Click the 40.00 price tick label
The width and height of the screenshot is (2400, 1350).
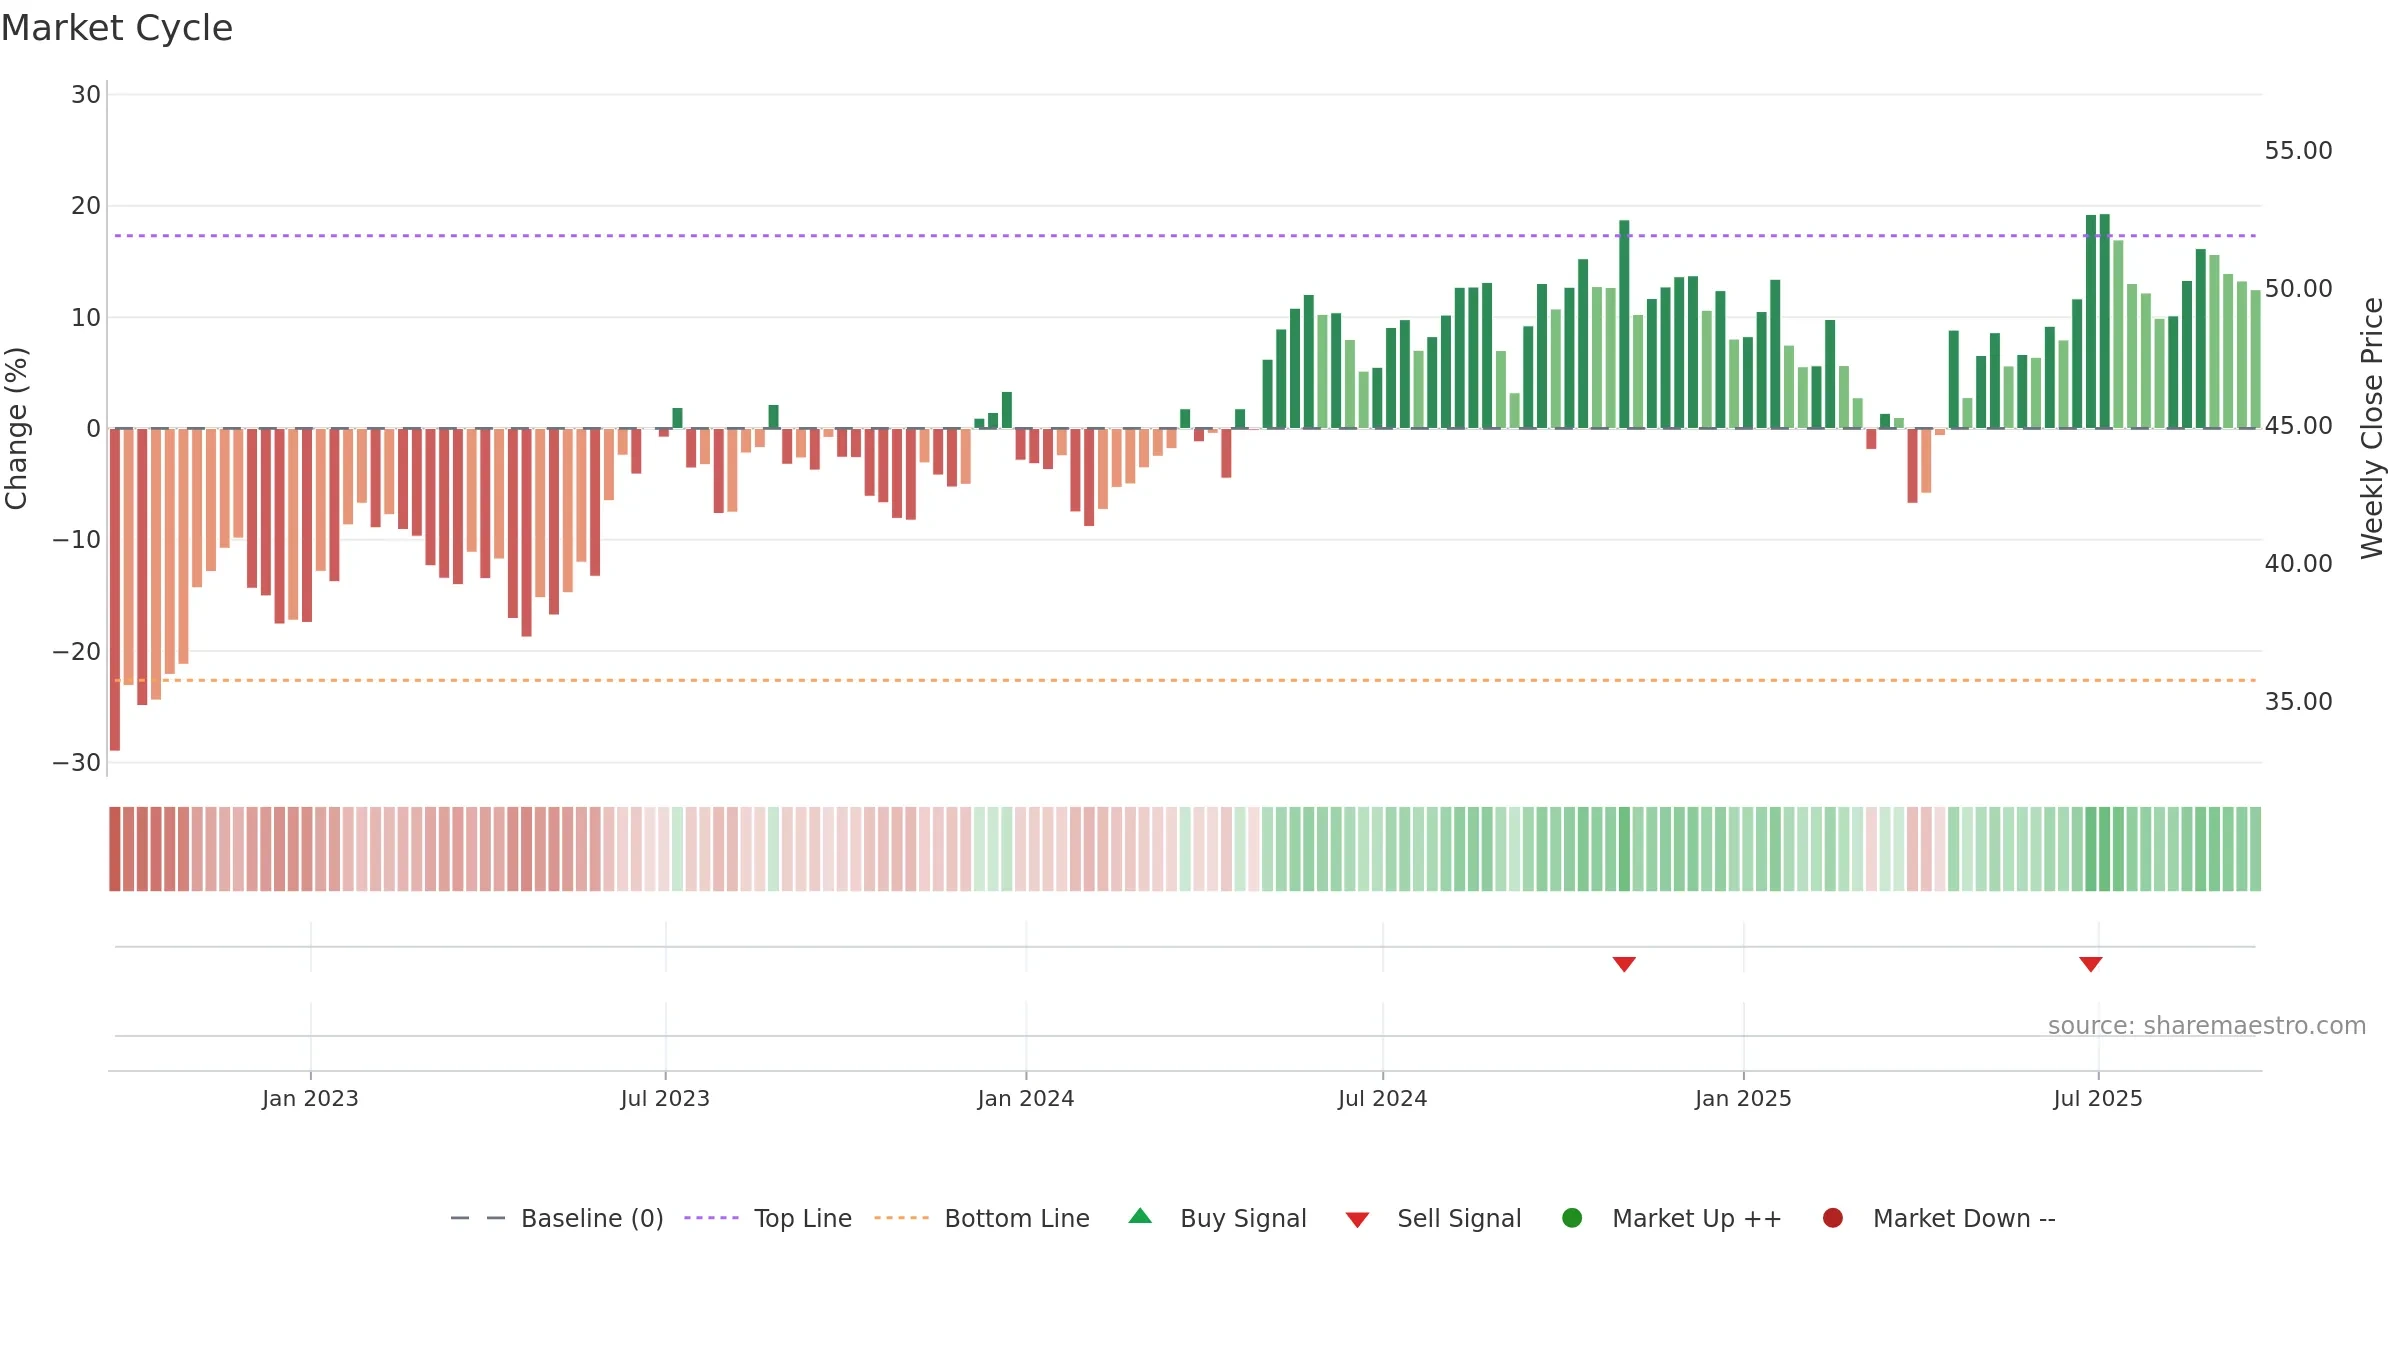(x=2298, y=564)
